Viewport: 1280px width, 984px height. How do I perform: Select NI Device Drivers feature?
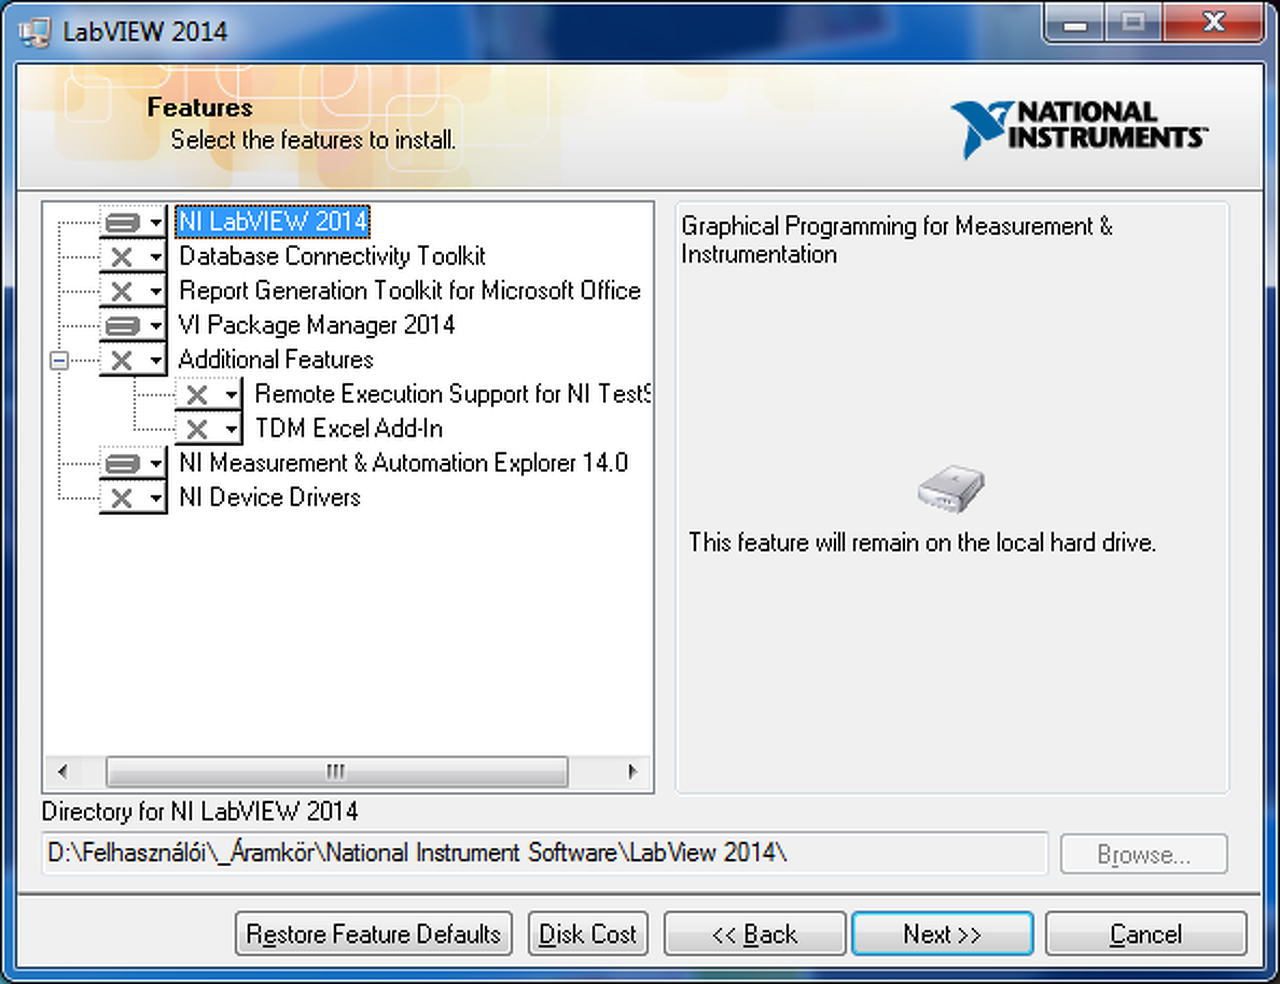[270, 497]
